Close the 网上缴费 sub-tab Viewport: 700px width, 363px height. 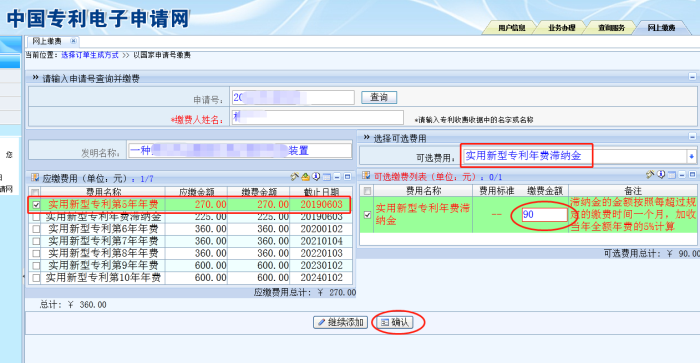73,41
